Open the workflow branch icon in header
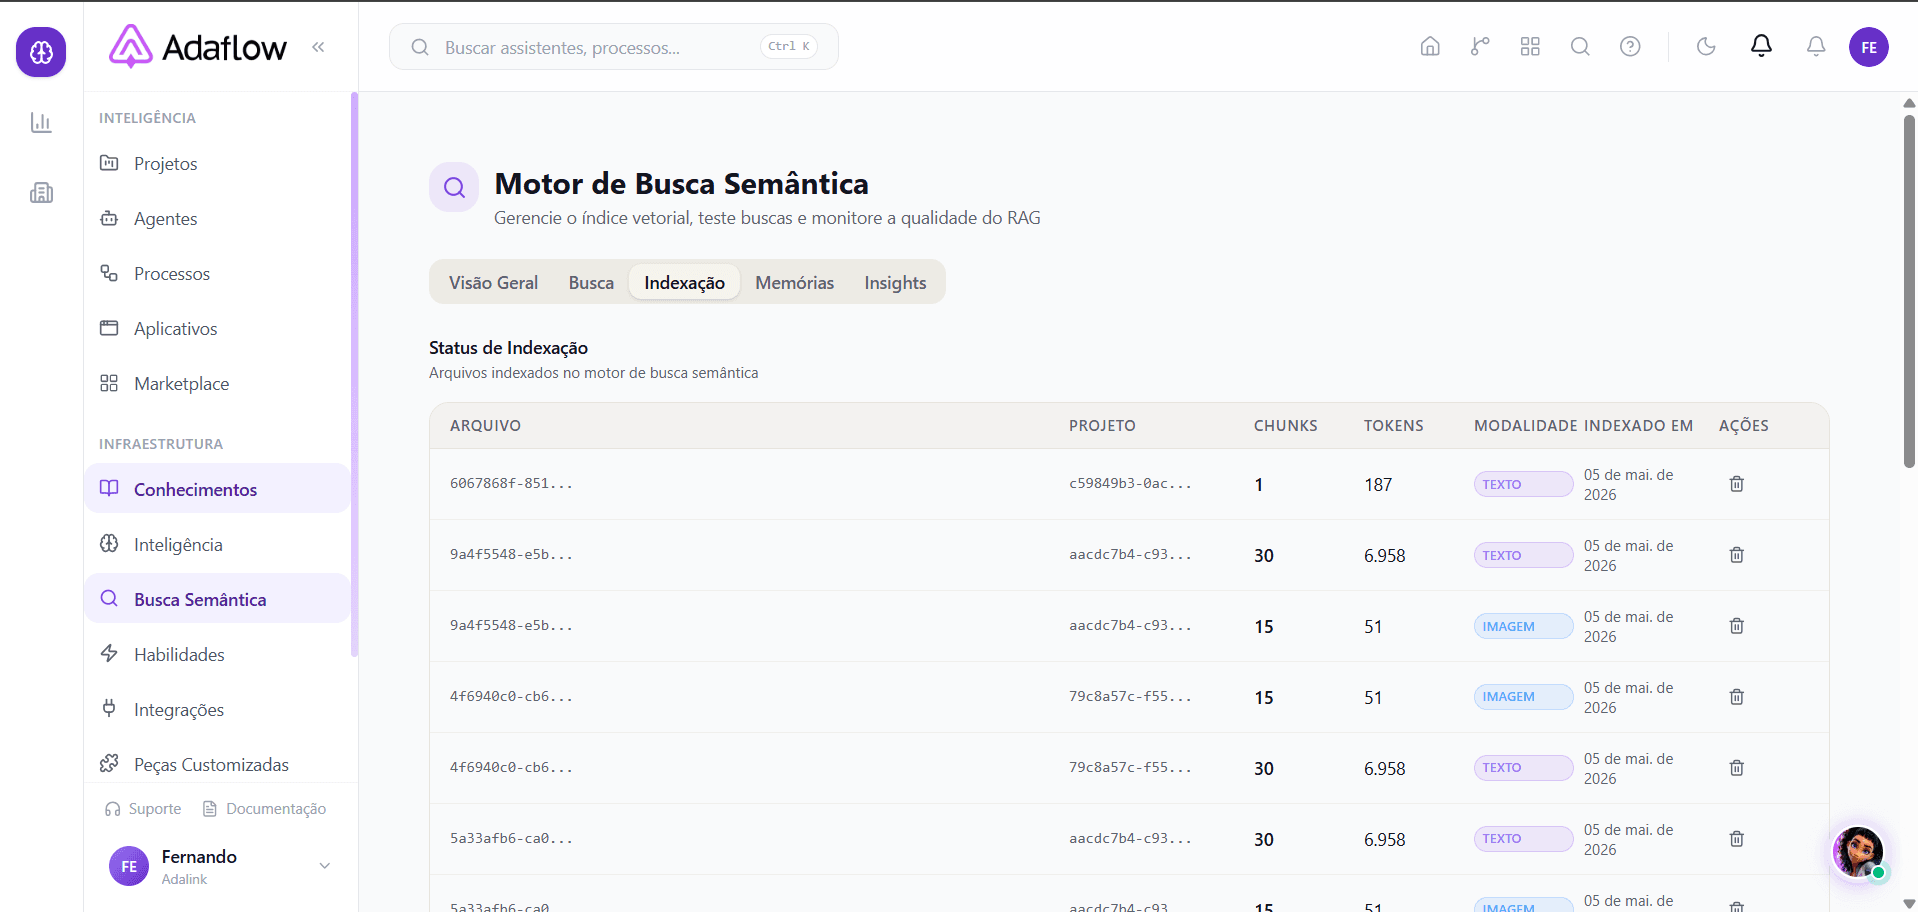This screenshot has width=1918, height=912. [x=1480, y=47]
